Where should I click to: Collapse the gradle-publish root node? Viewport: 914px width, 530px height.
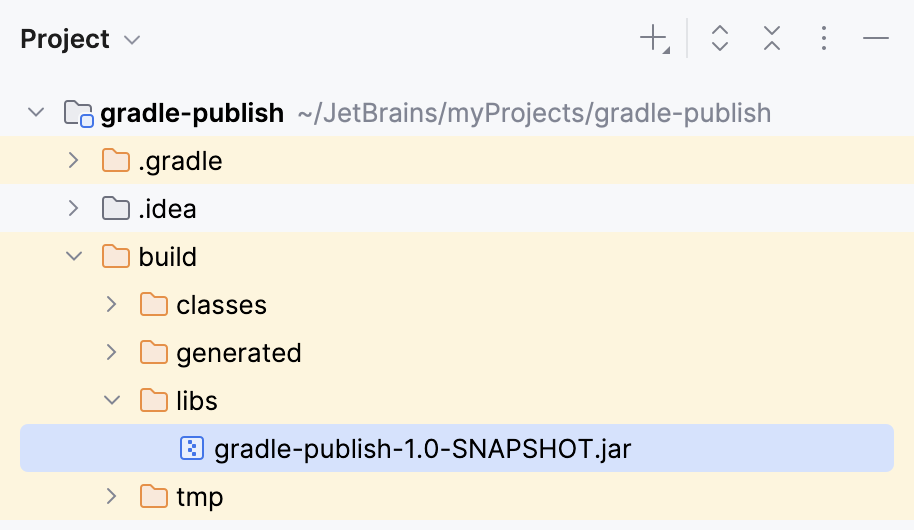point(36,112)
